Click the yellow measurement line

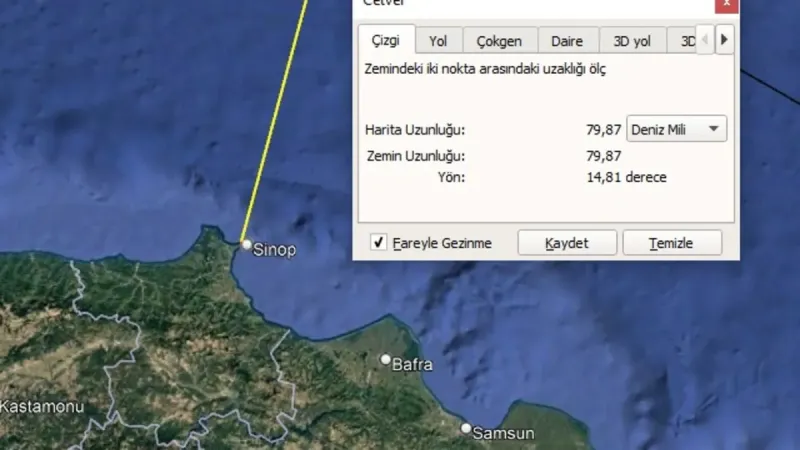click(276, 122)
